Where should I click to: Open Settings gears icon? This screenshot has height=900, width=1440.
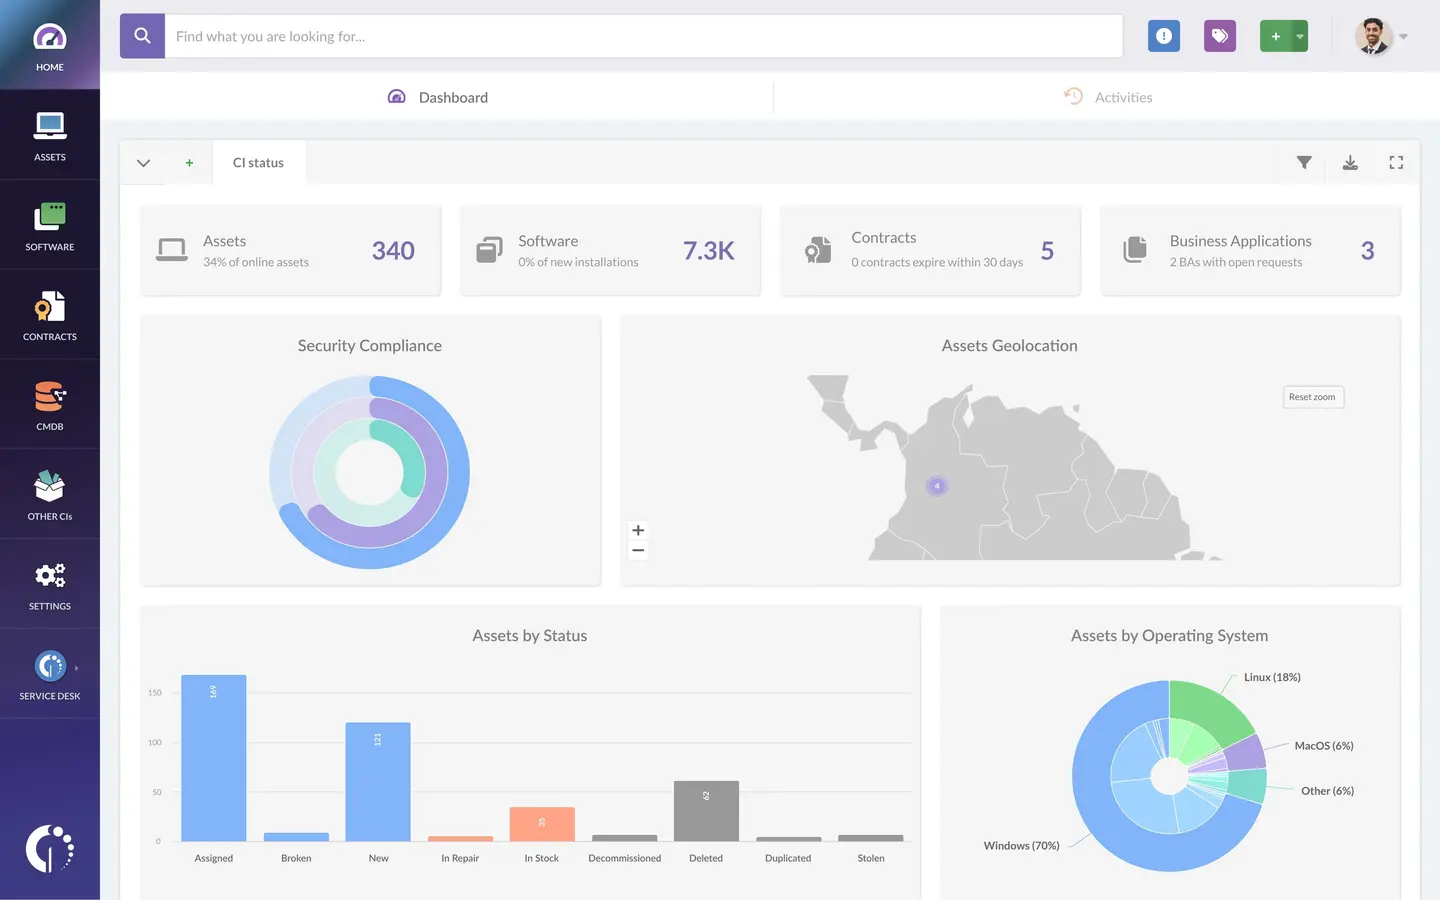coord(49,584)
